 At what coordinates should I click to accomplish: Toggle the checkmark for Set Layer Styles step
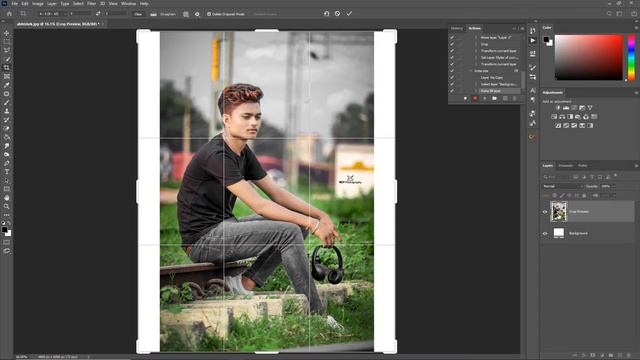tap(452, 58)
